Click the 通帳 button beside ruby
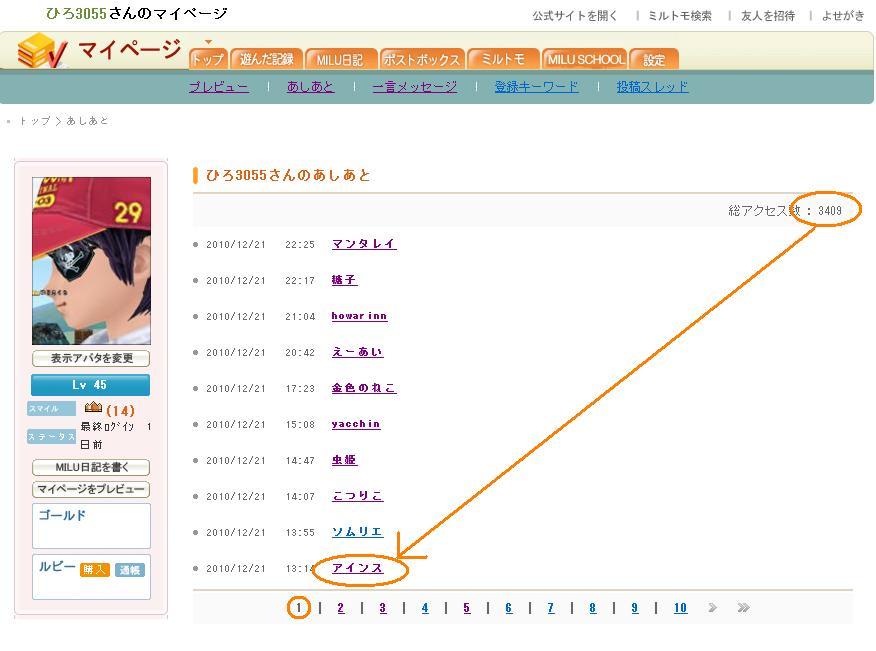Image resolution: width=876 pixels, height=651 pixels. (x=130, y=570)
